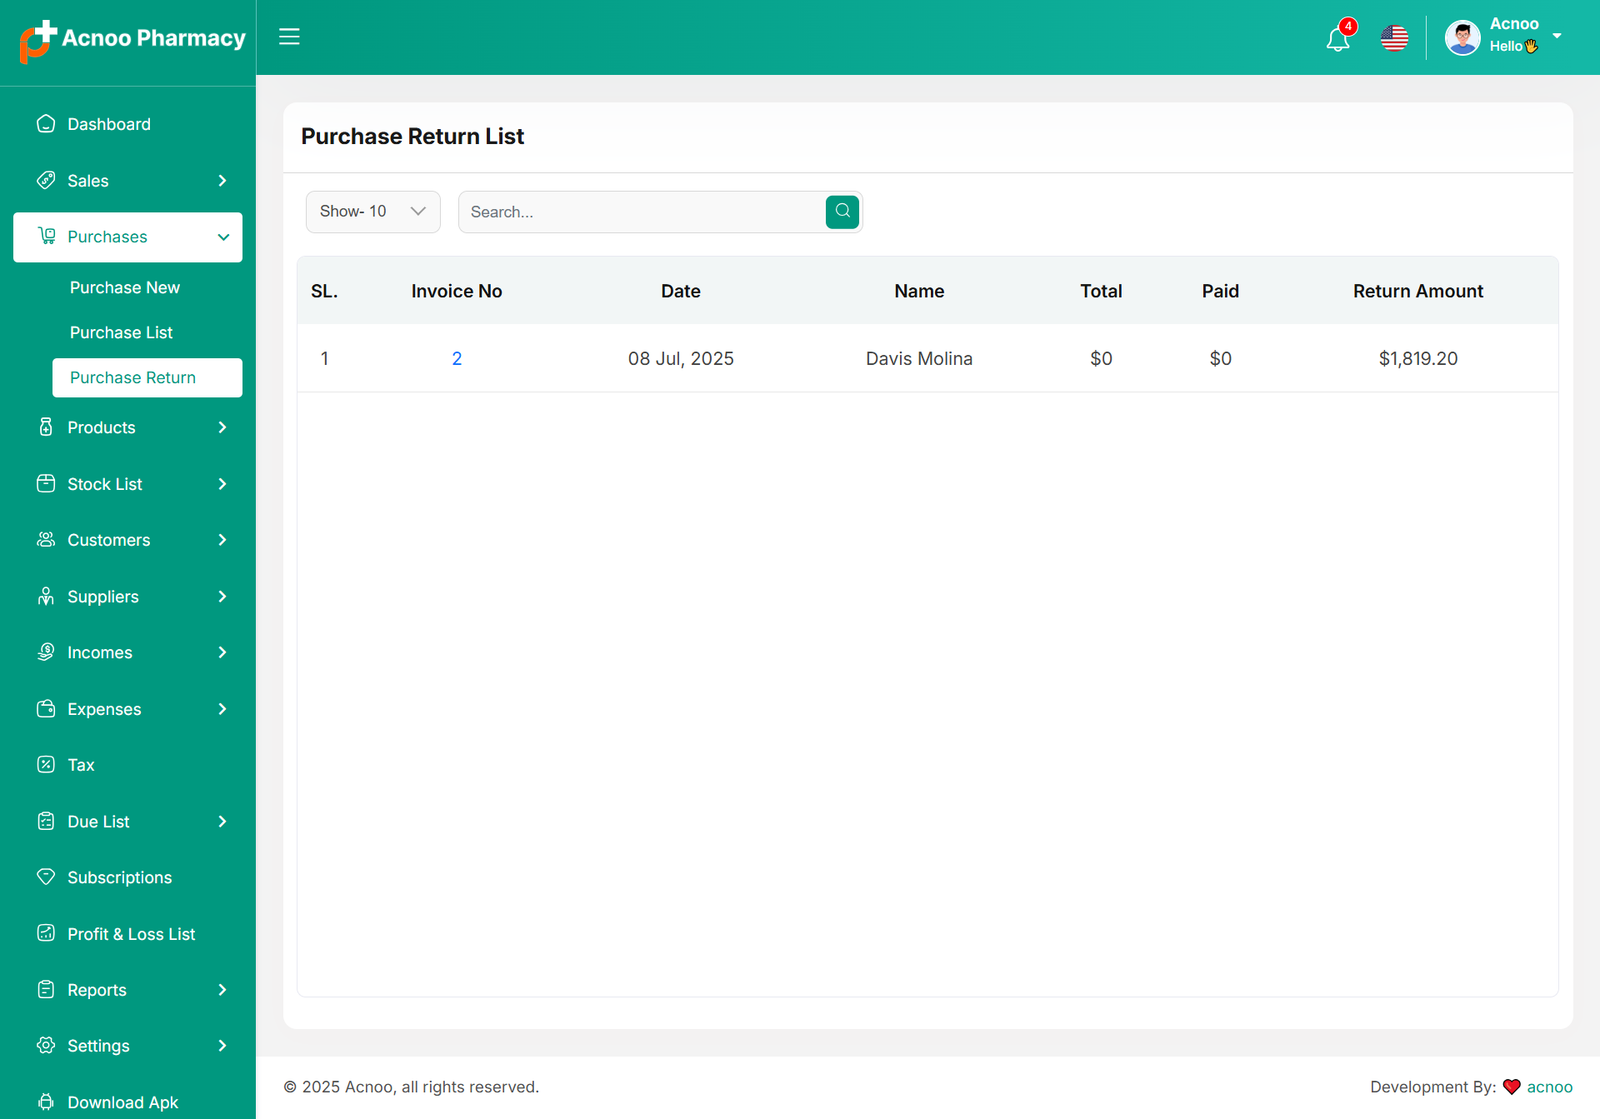Click the Acnoo Pharmacy logo
The width and height of the screenshot is (1600, 1119).
point(132,39)
